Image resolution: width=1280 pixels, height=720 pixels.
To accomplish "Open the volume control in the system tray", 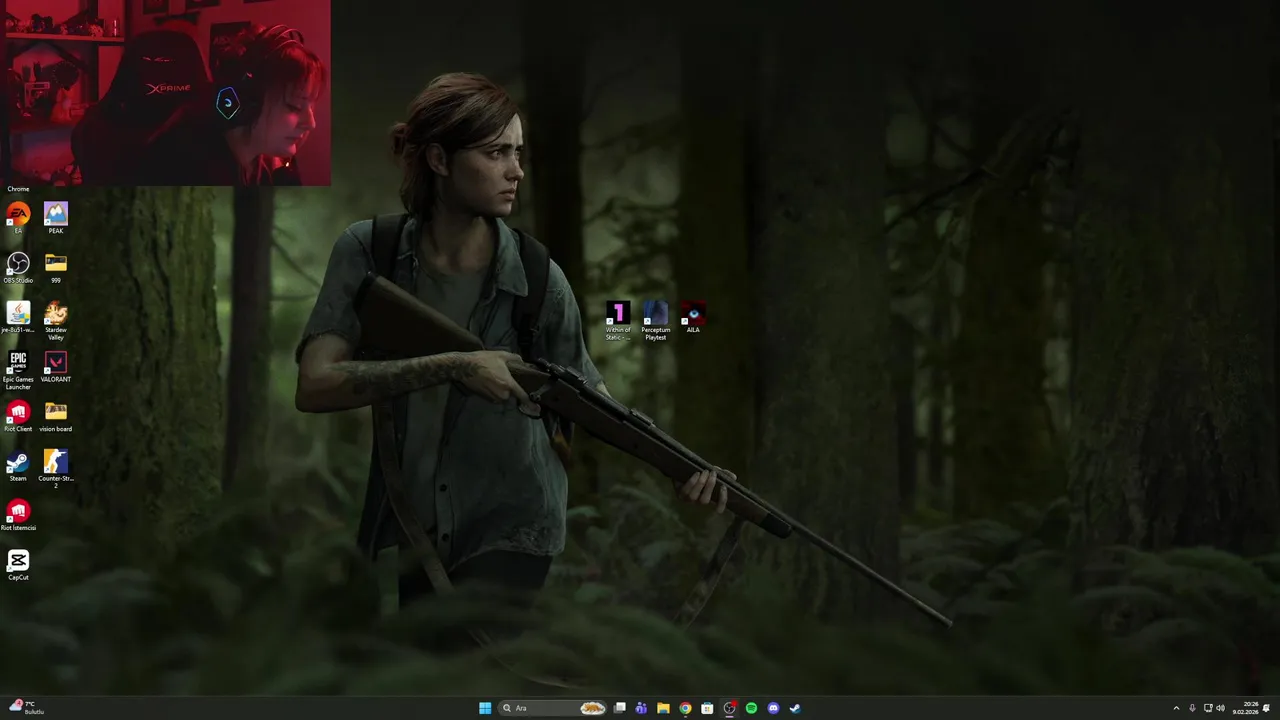I will coord(1220,708).
